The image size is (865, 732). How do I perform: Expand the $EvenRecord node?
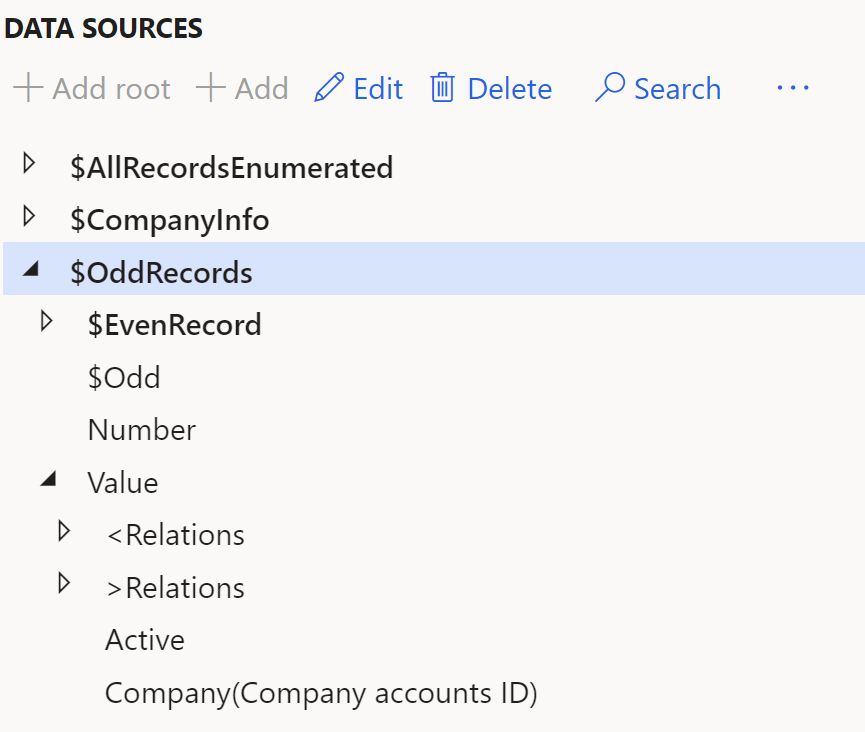(46, 321)
